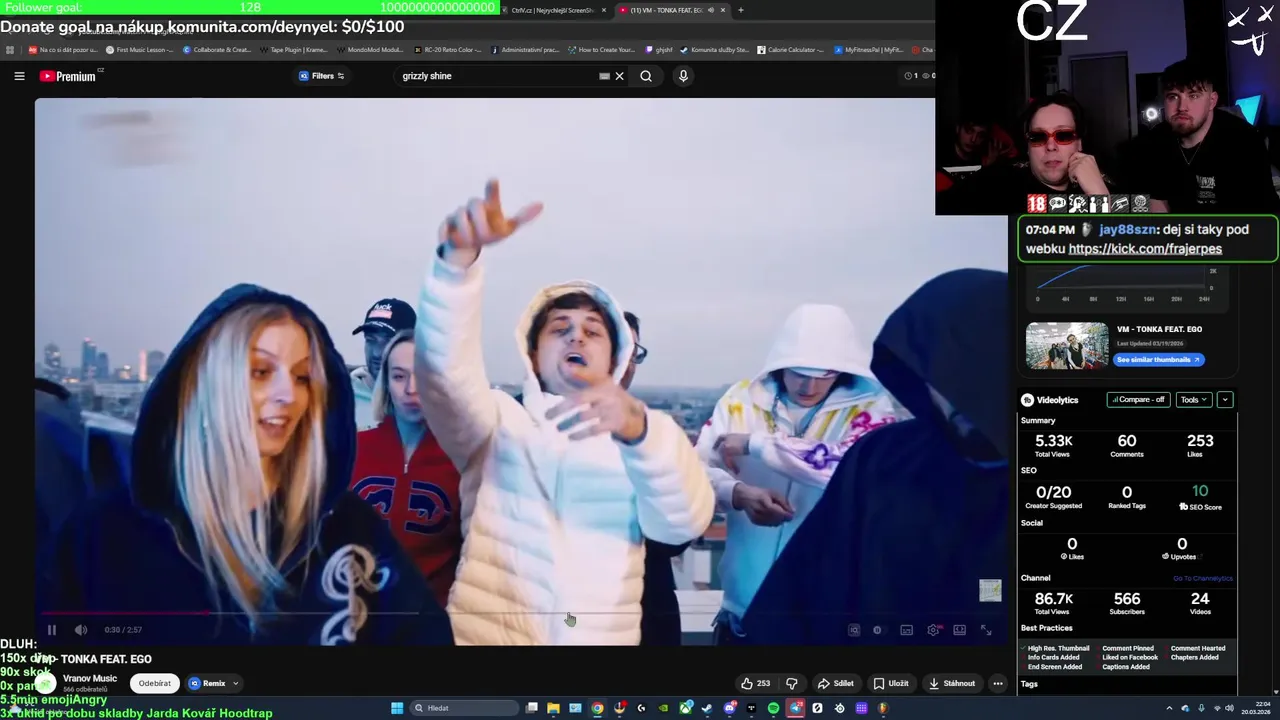Switch to theater mode
The width and height of the screenshot is (1280, 720).
[x=960, y=630]
